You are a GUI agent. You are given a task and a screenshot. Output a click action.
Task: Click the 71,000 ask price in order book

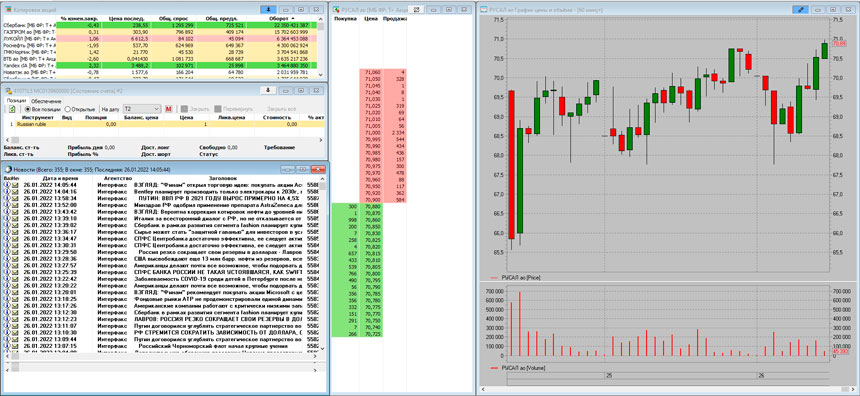pos(372,133)
